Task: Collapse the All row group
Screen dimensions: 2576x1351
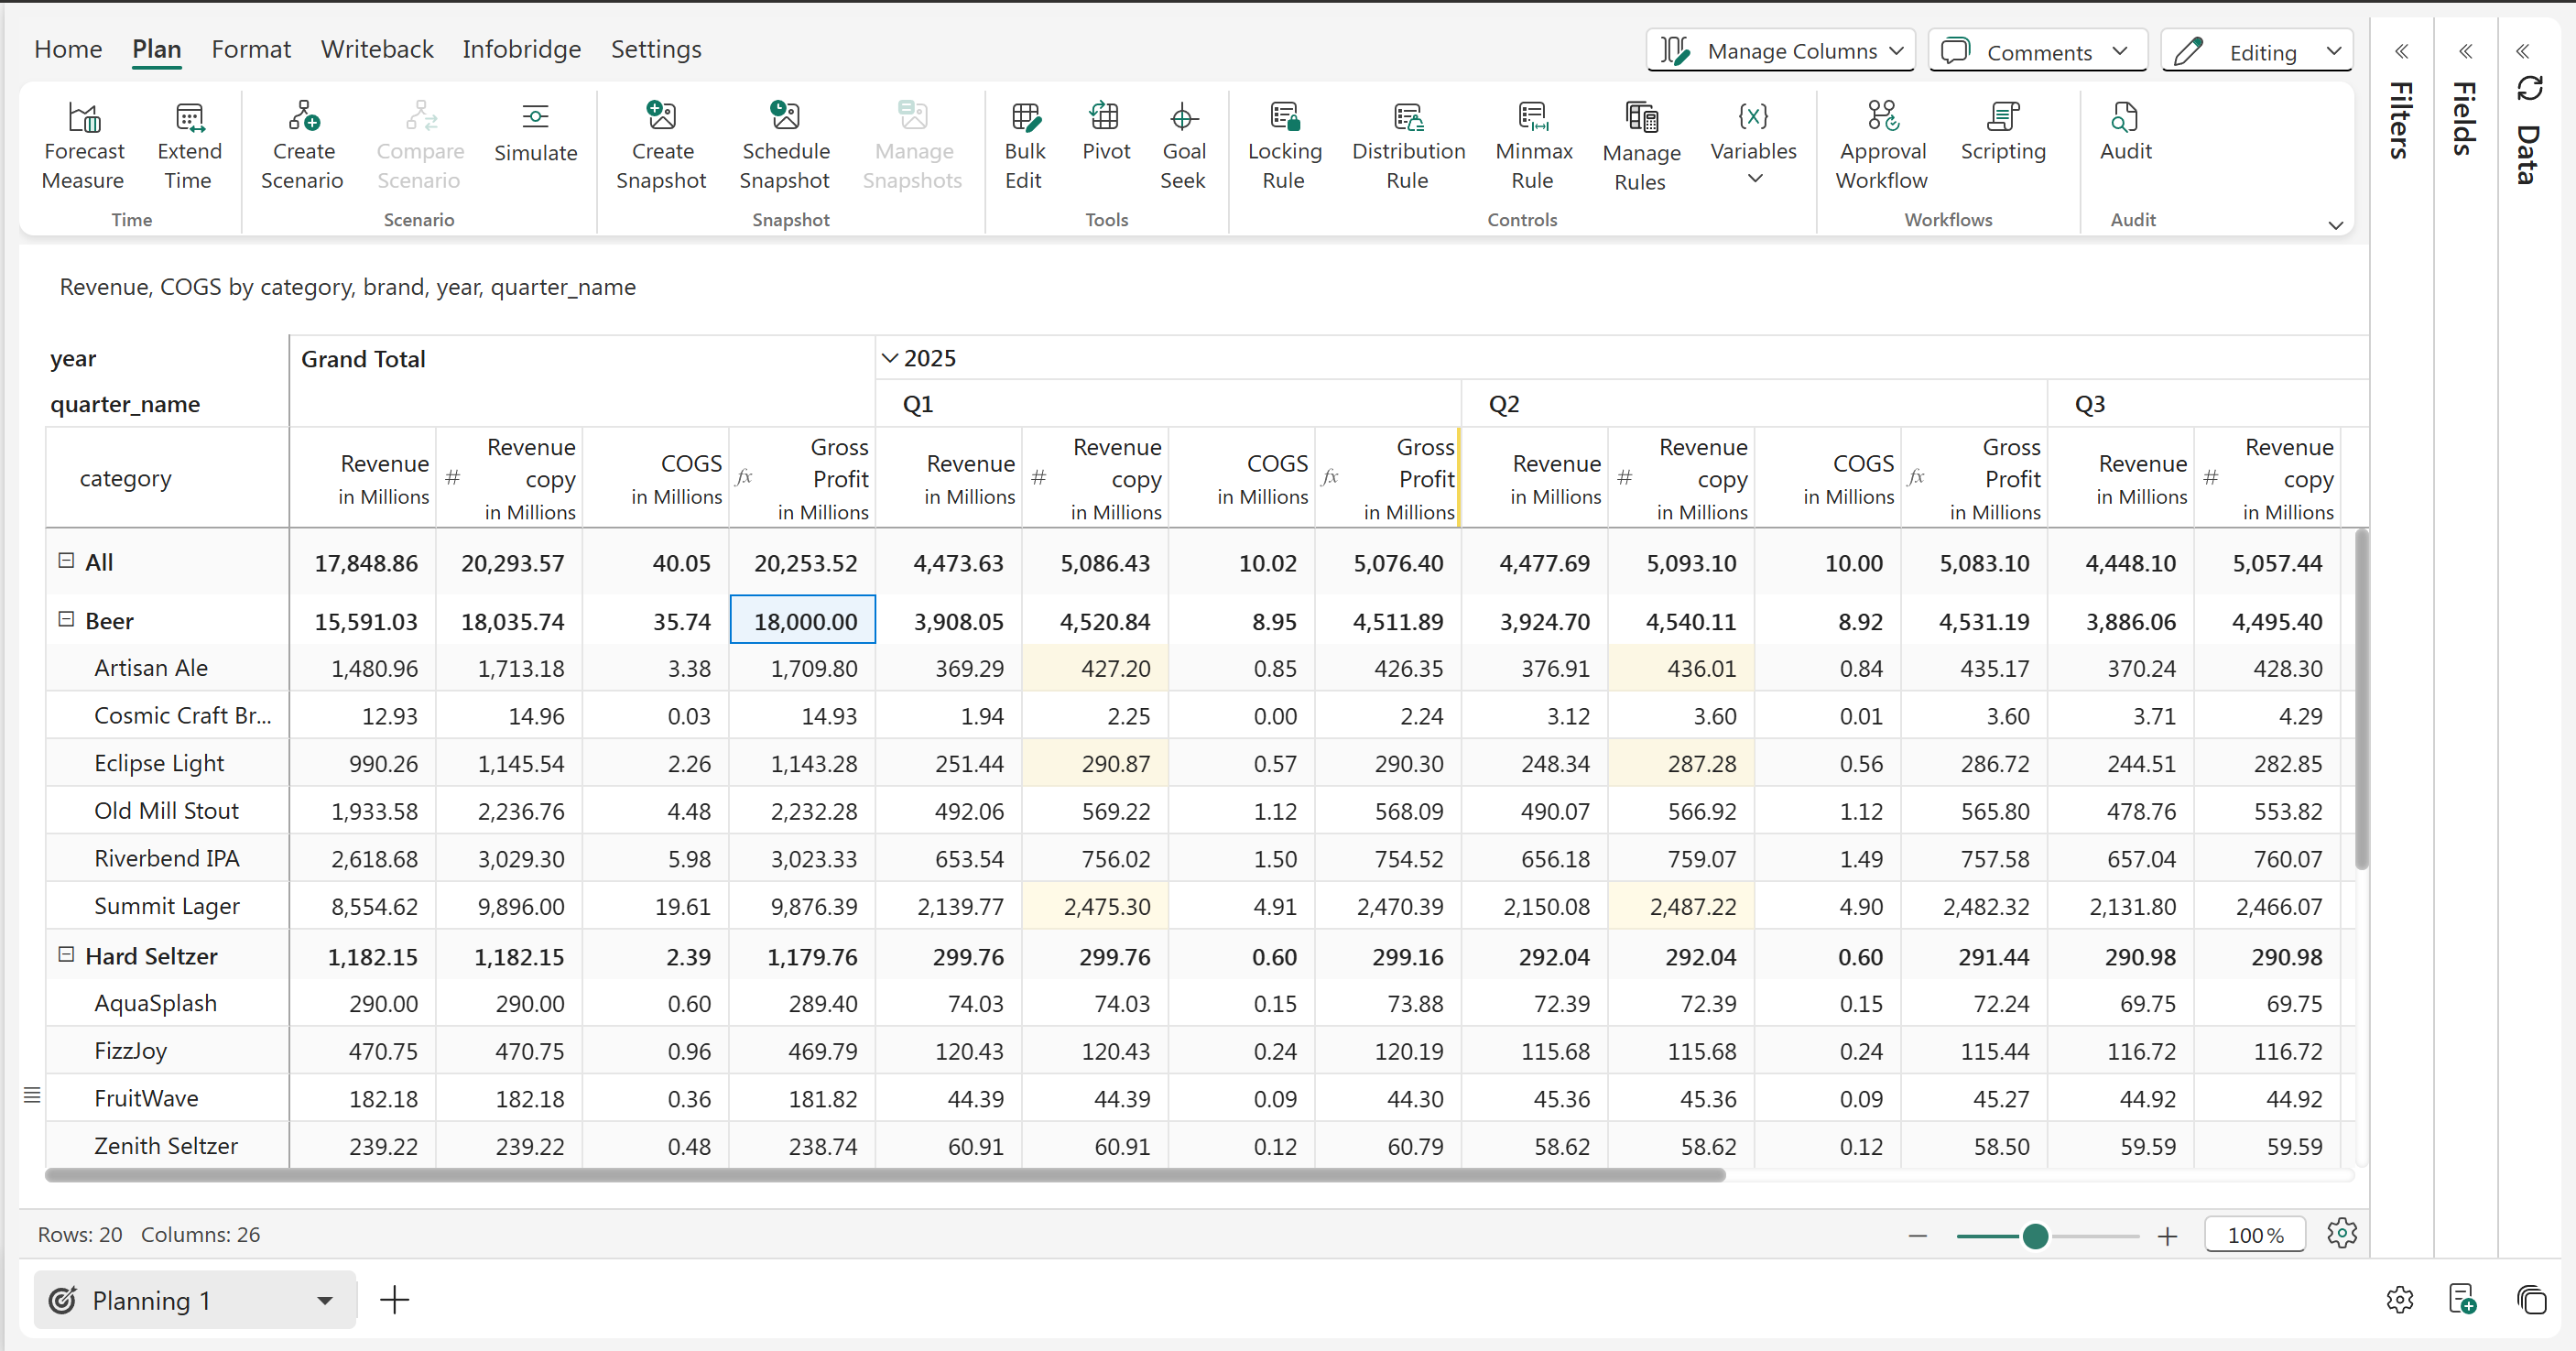Action: point(66,561)
